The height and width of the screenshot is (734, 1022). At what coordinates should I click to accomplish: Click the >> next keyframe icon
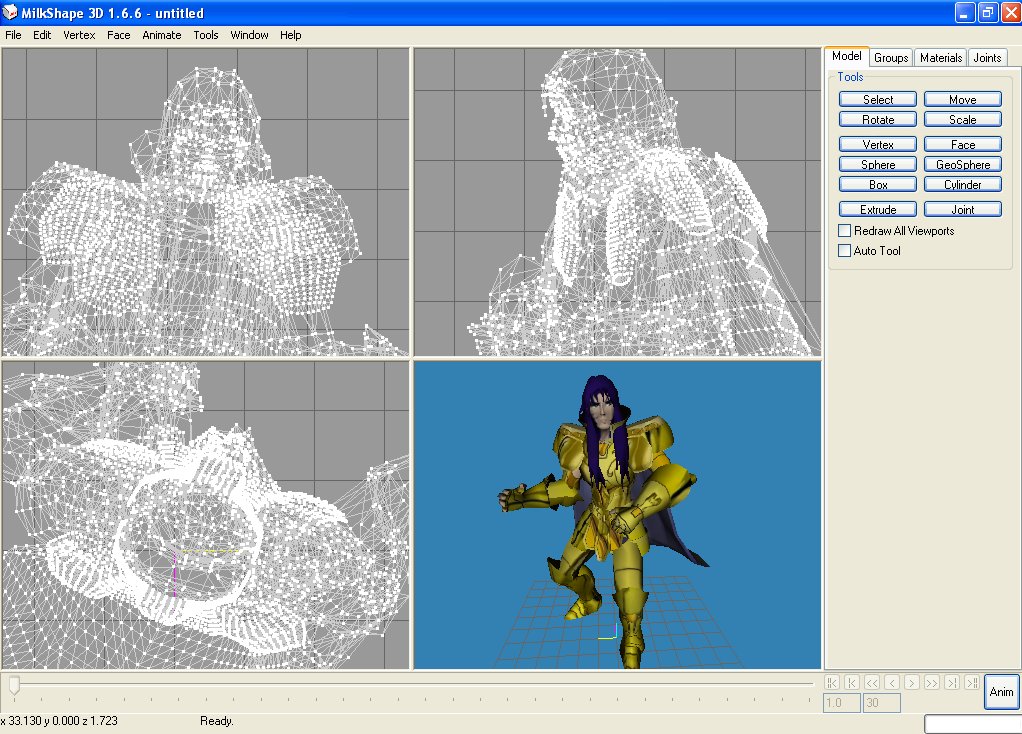click(x=932, y=683)
